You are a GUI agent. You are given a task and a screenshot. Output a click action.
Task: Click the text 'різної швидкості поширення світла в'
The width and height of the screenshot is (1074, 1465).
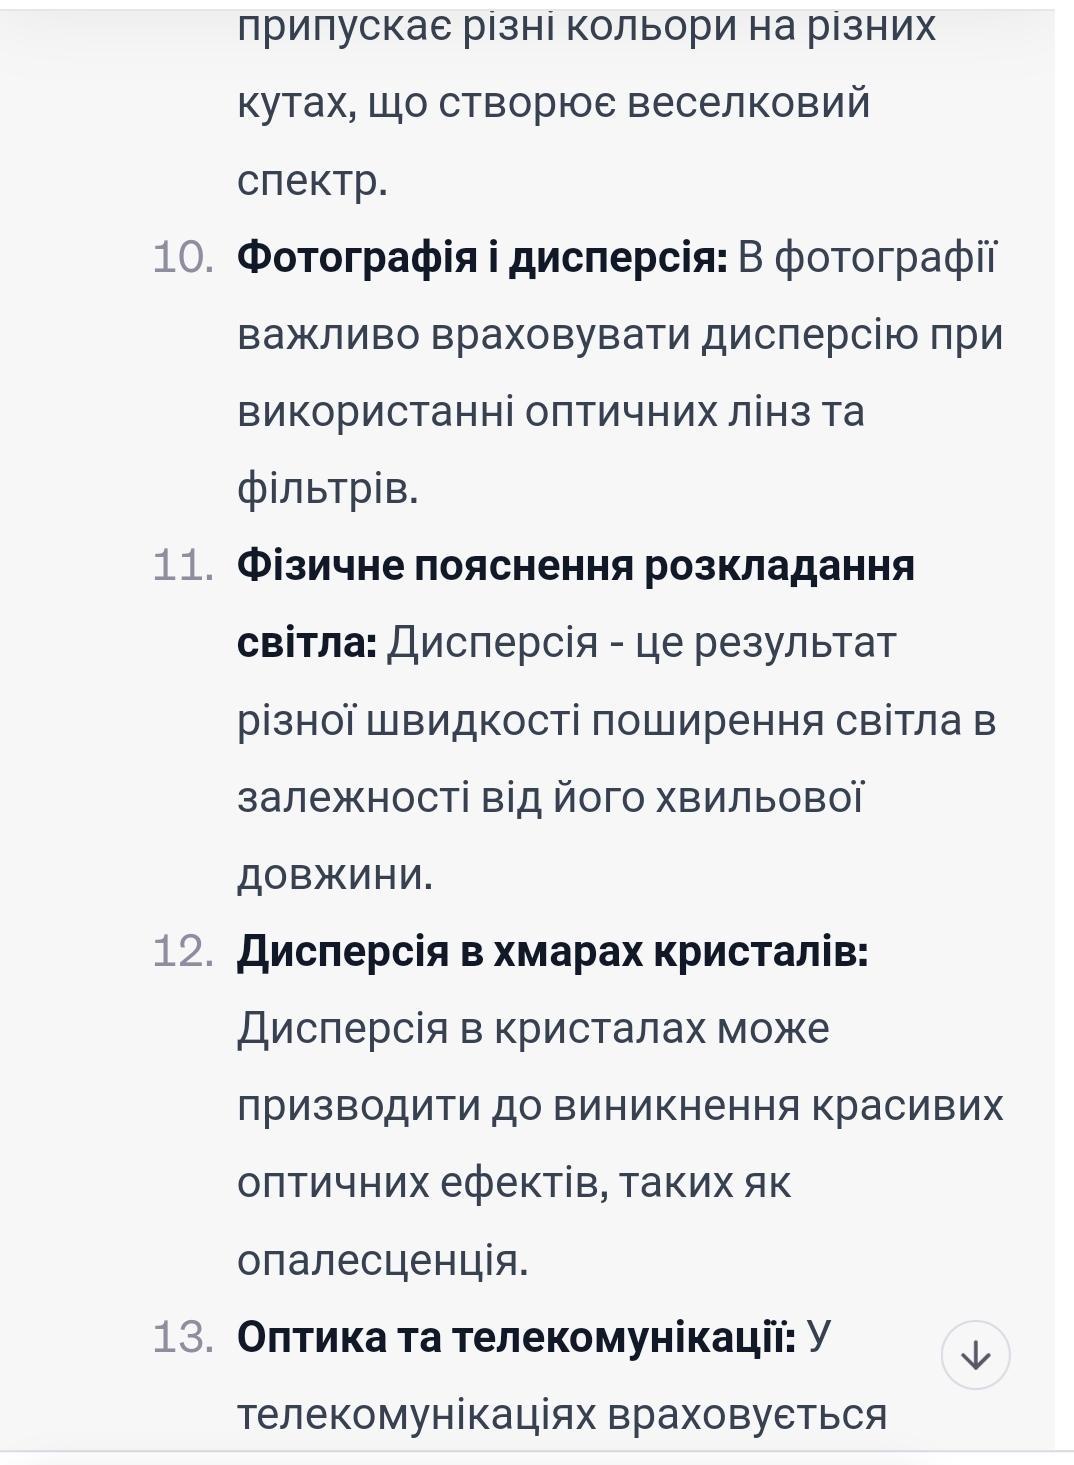pos(616,720)
